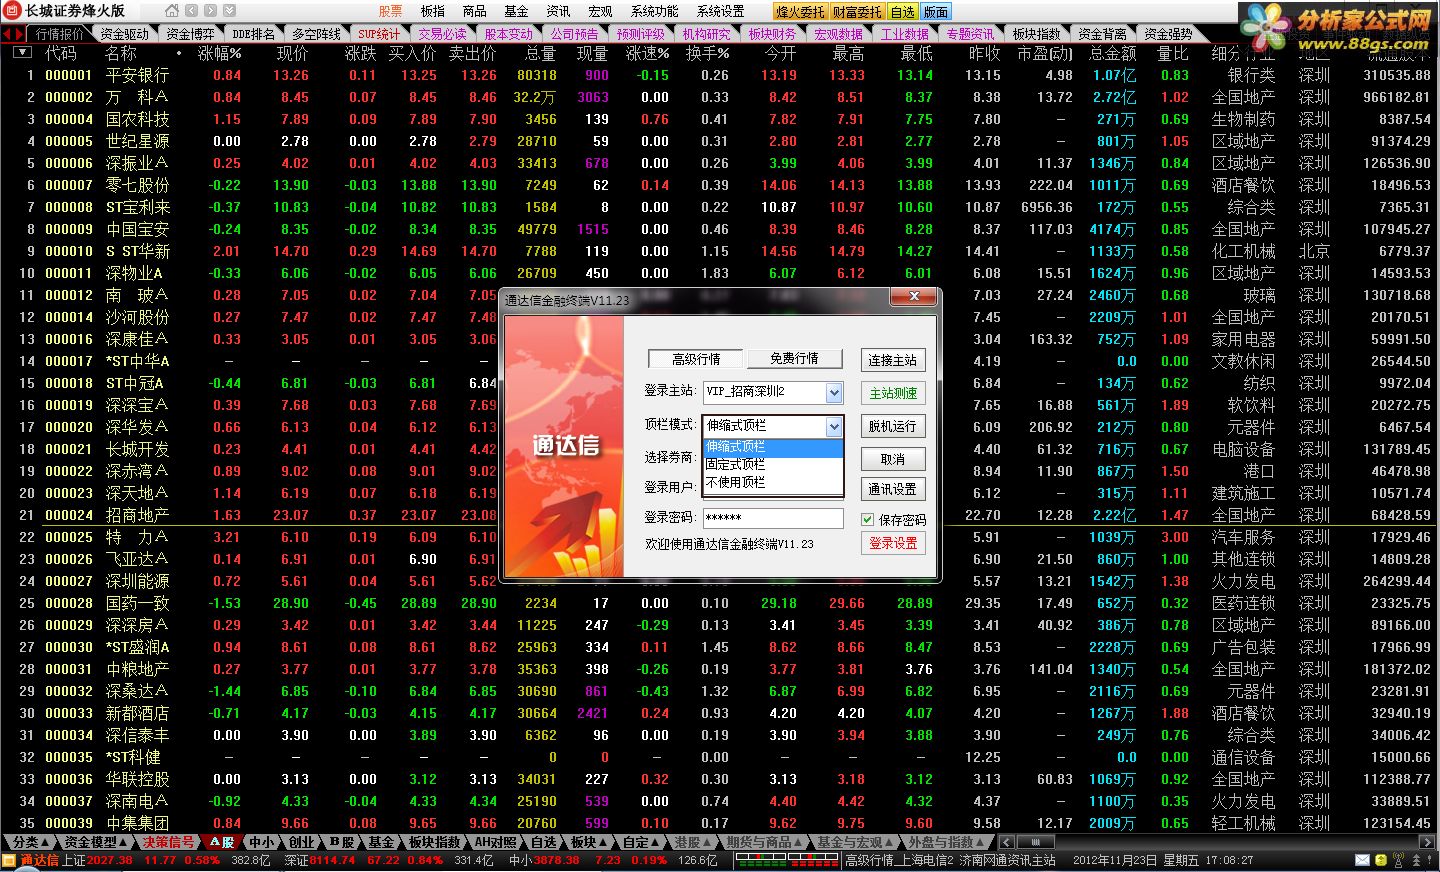Open the double-chevron drop icon in title bar

click(x=227, y=11)
